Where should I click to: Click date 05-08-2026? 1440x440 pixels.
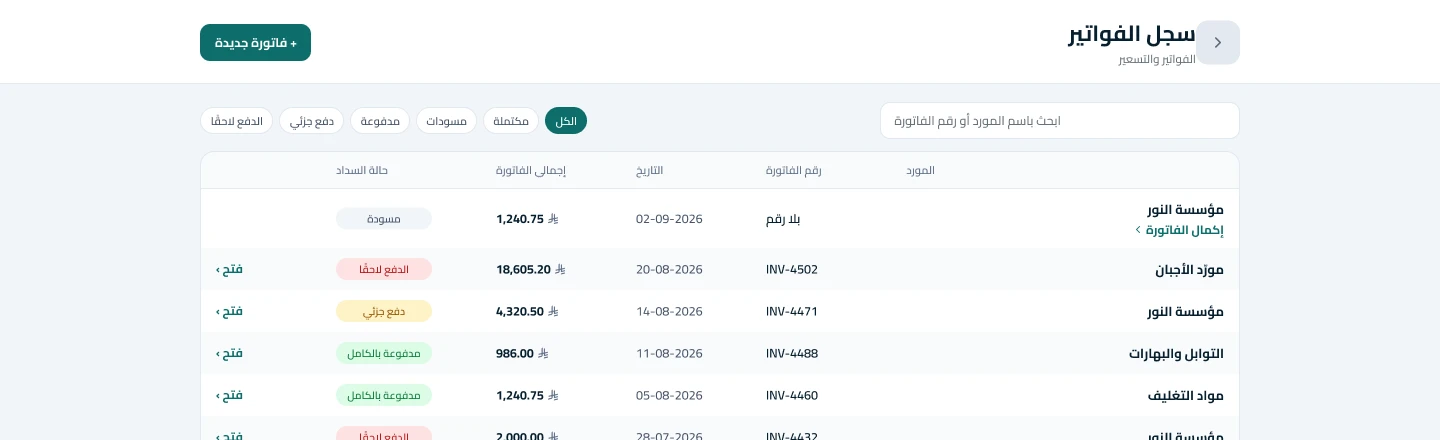click(x=669, y=395)
